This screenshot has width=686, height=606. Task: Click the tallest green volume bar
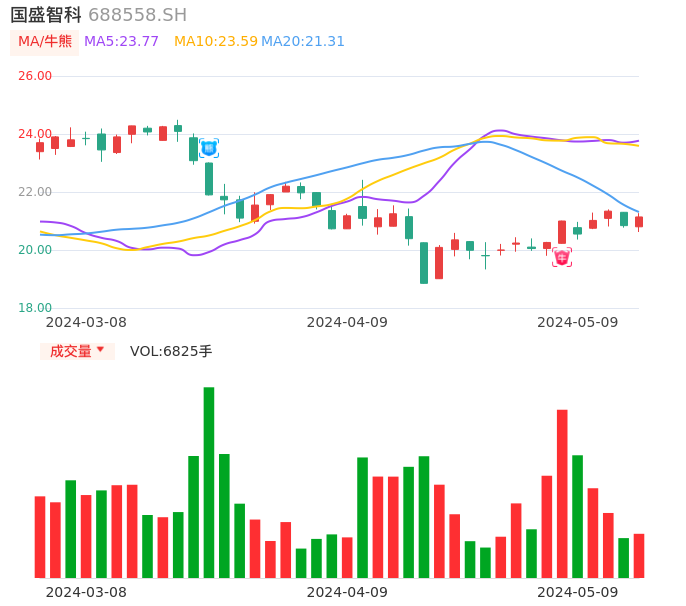209,482
